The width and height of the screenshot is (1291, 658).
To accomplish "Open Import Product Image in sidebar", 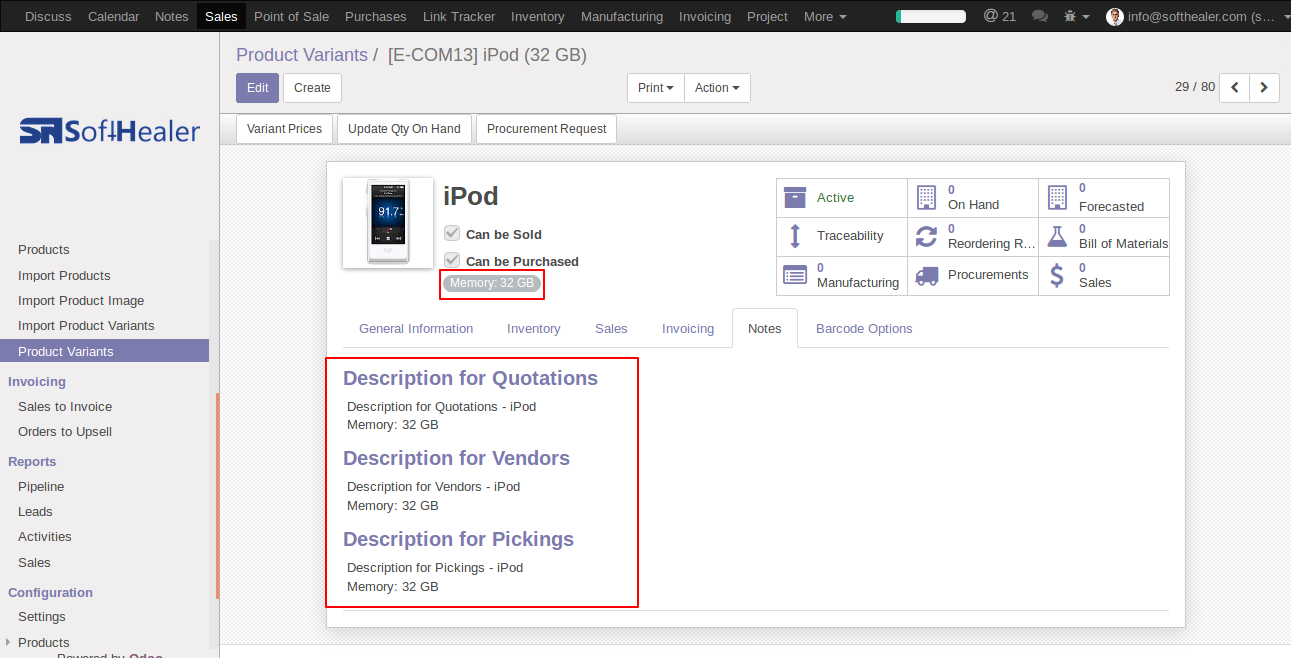I will 81,300.
